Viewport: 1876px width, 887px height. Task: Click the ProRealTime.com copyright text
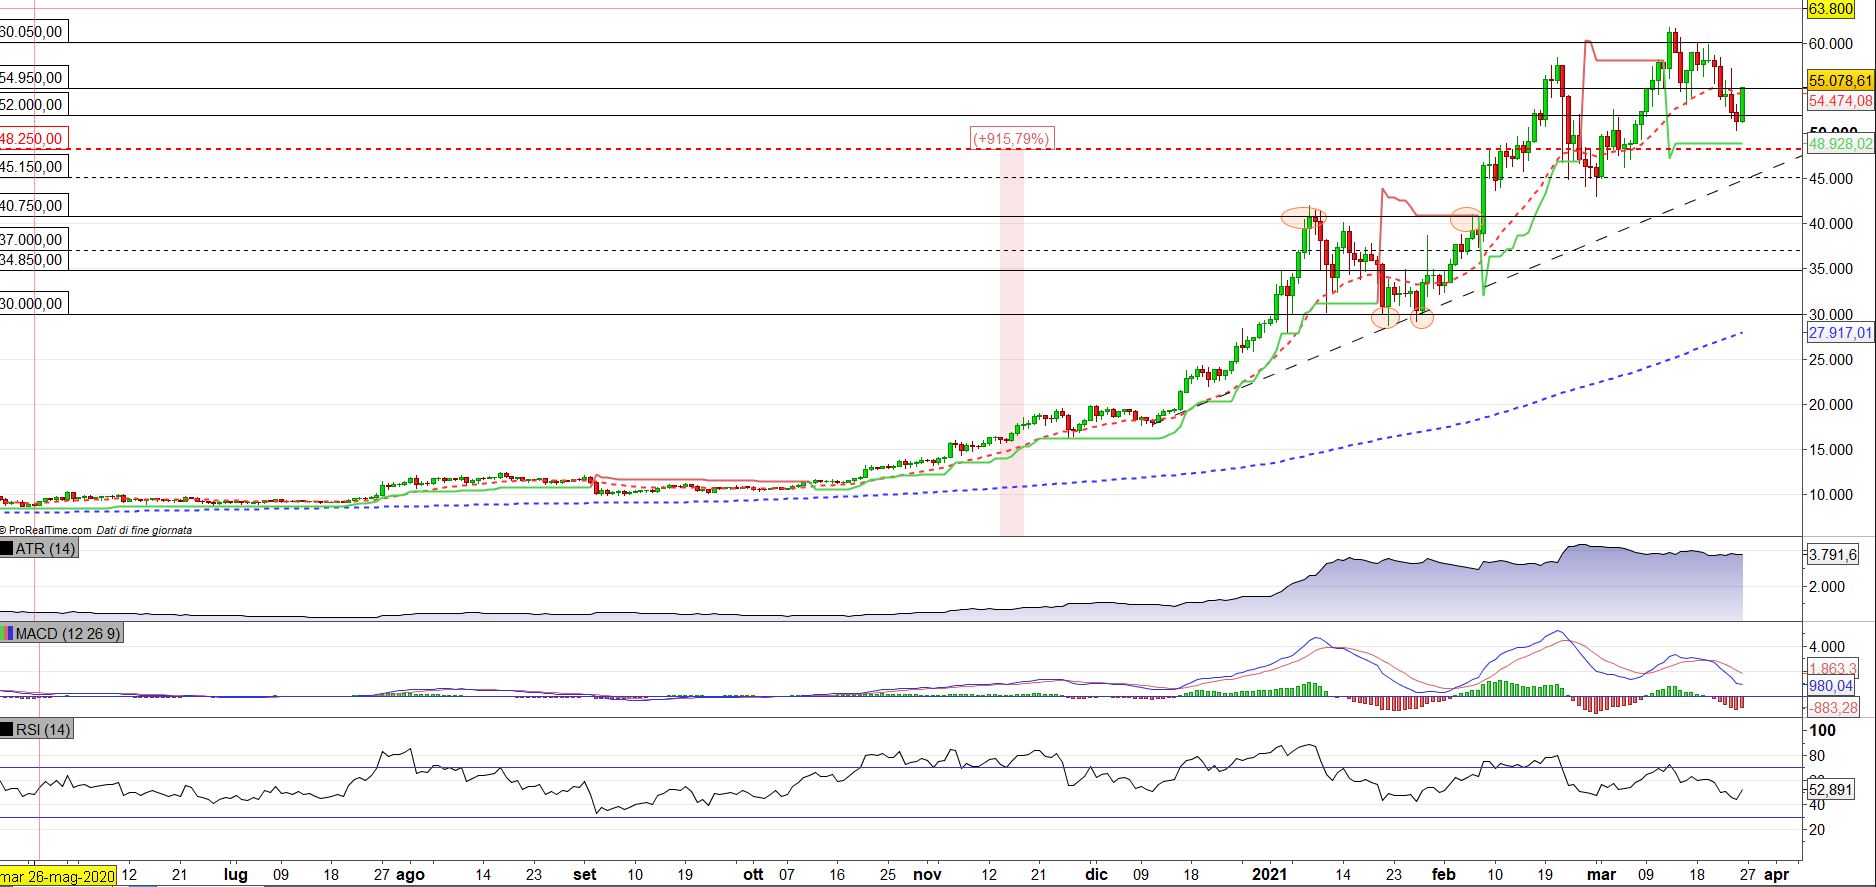(48, 530)
